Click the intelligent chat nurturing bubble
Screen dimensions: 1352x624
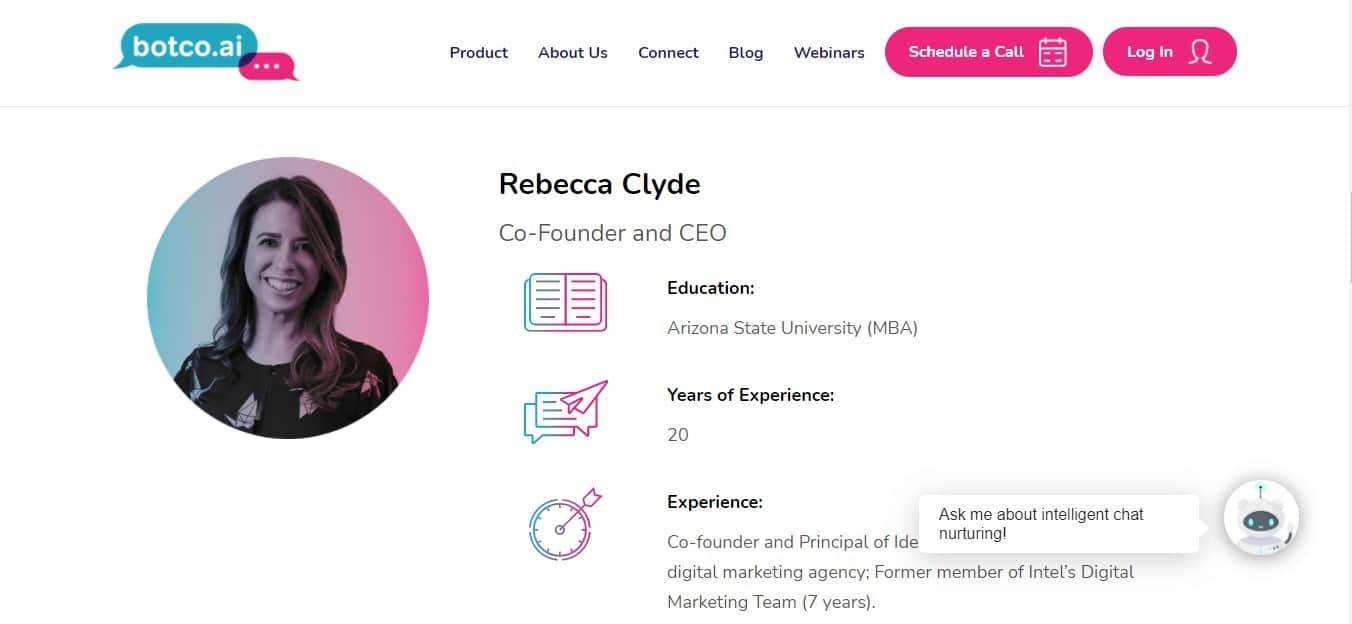coord(1057,524)
